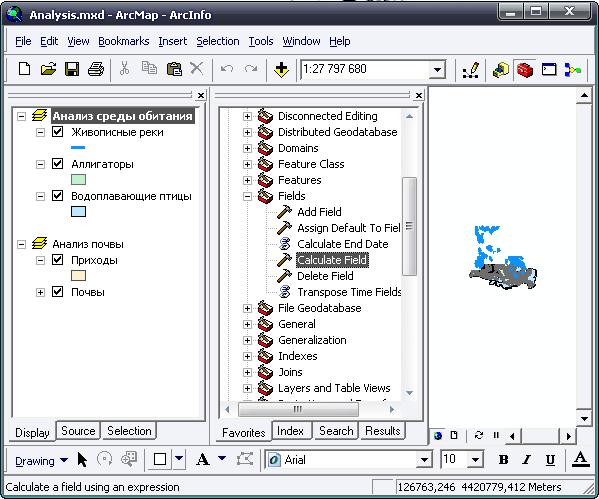This screenshot has height=499, width=599.
Task: Toggle Italic text formatting
Action: [527, 460]
